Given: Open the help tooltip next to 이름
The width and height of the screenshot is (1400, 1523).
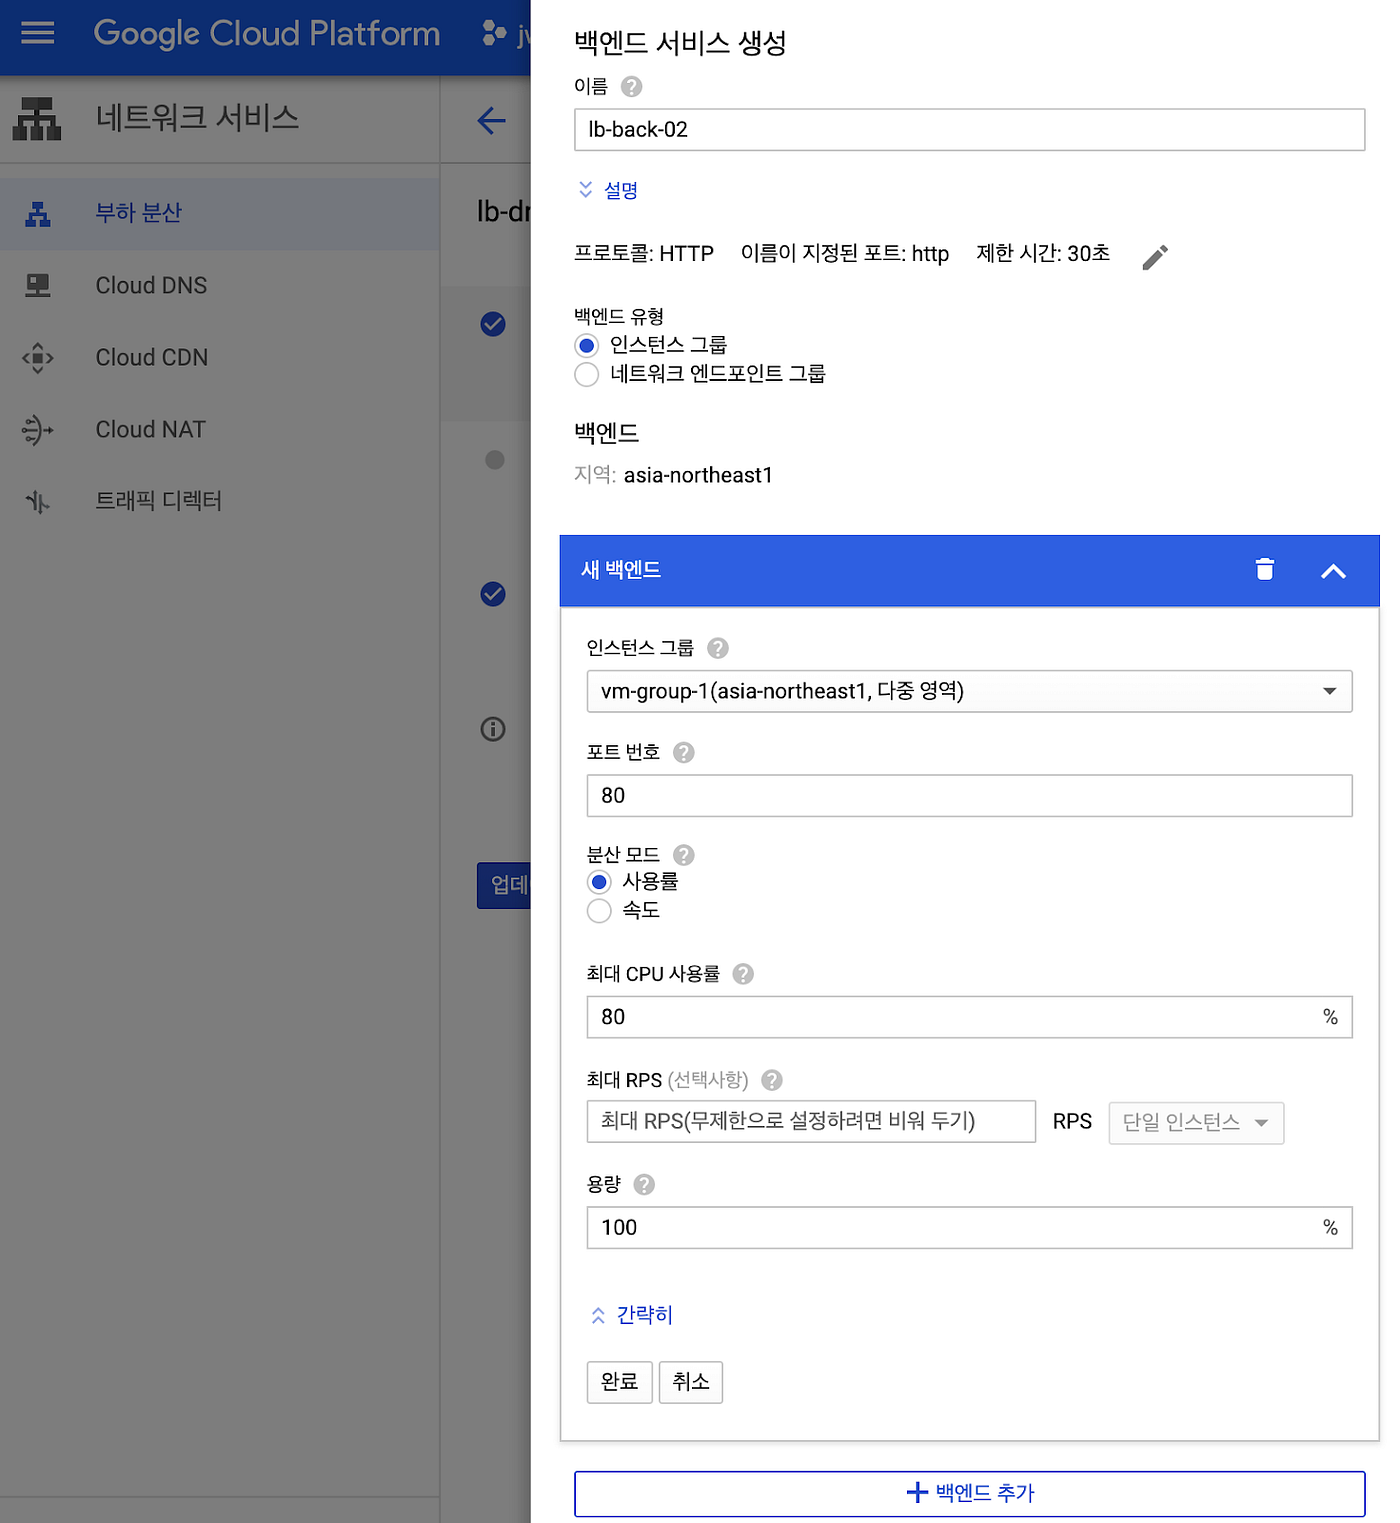Looking at the screenshot, I should click(631, 87).
